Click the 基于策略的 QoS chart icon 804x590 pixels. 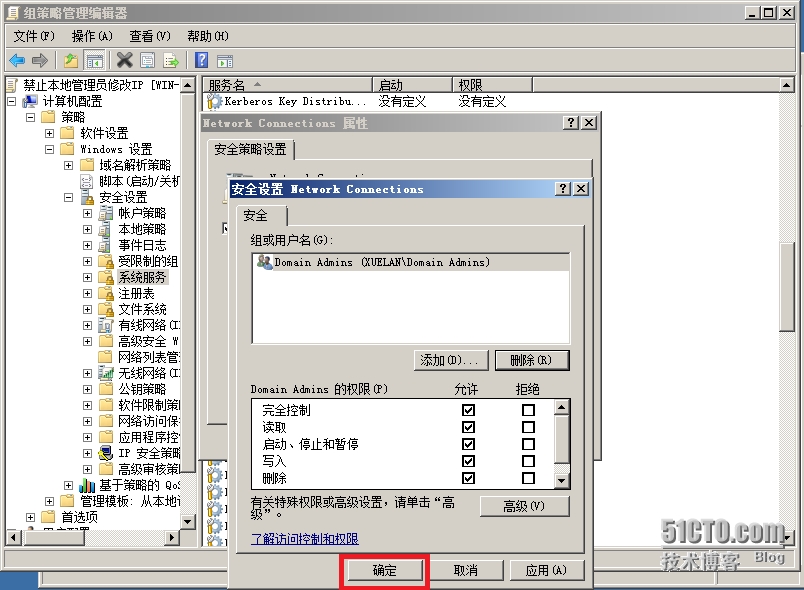pyautogui.click(x=87, y=485)
